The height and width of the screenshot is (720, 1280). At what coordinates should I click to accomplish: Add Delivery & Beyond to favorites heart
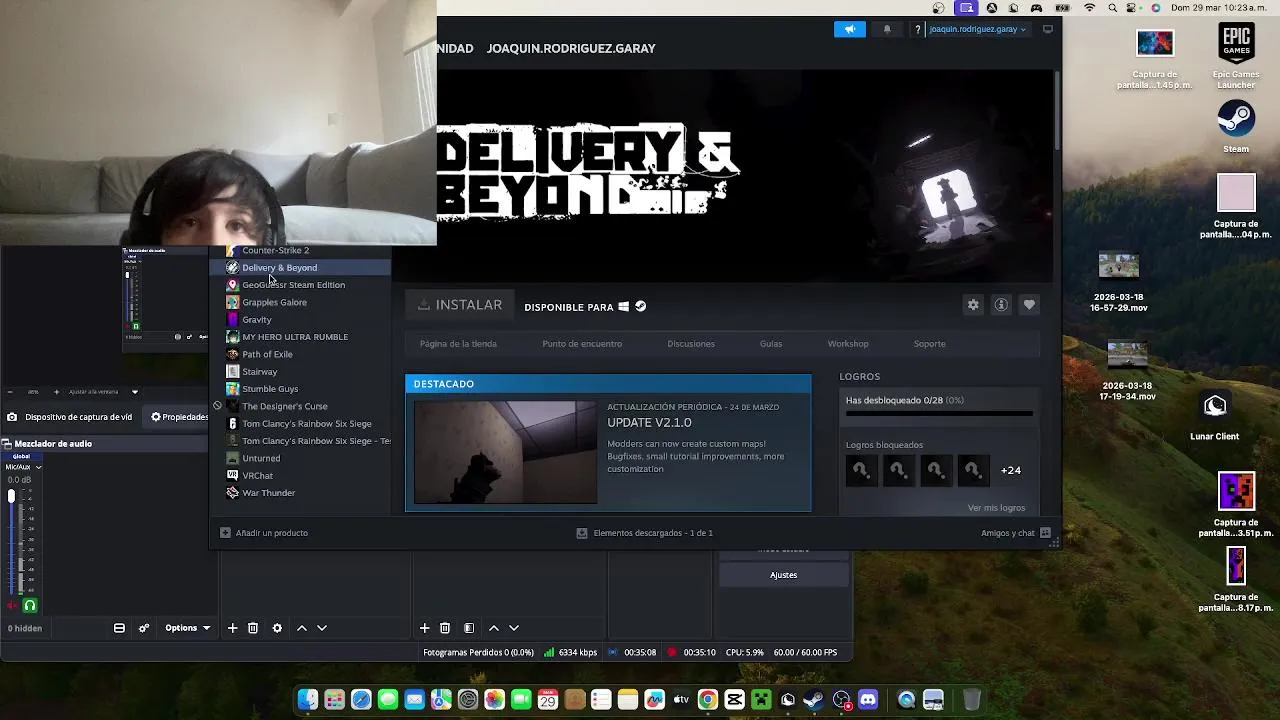pos(1029,305)
